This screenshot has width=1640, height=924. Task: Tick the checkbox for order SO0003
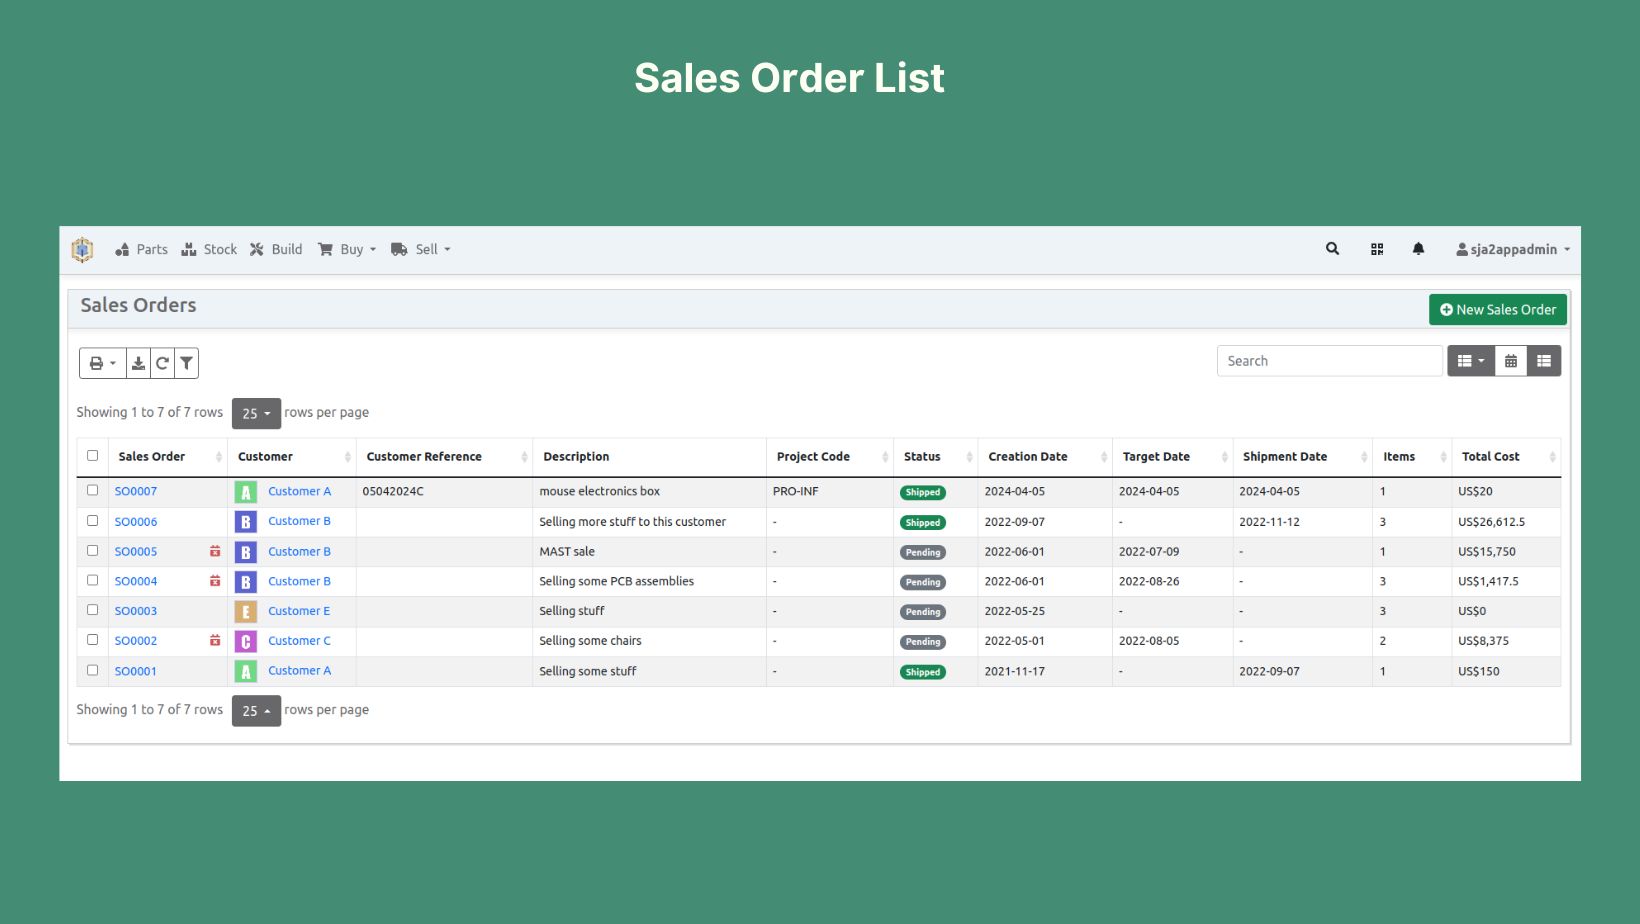(93, 610)
